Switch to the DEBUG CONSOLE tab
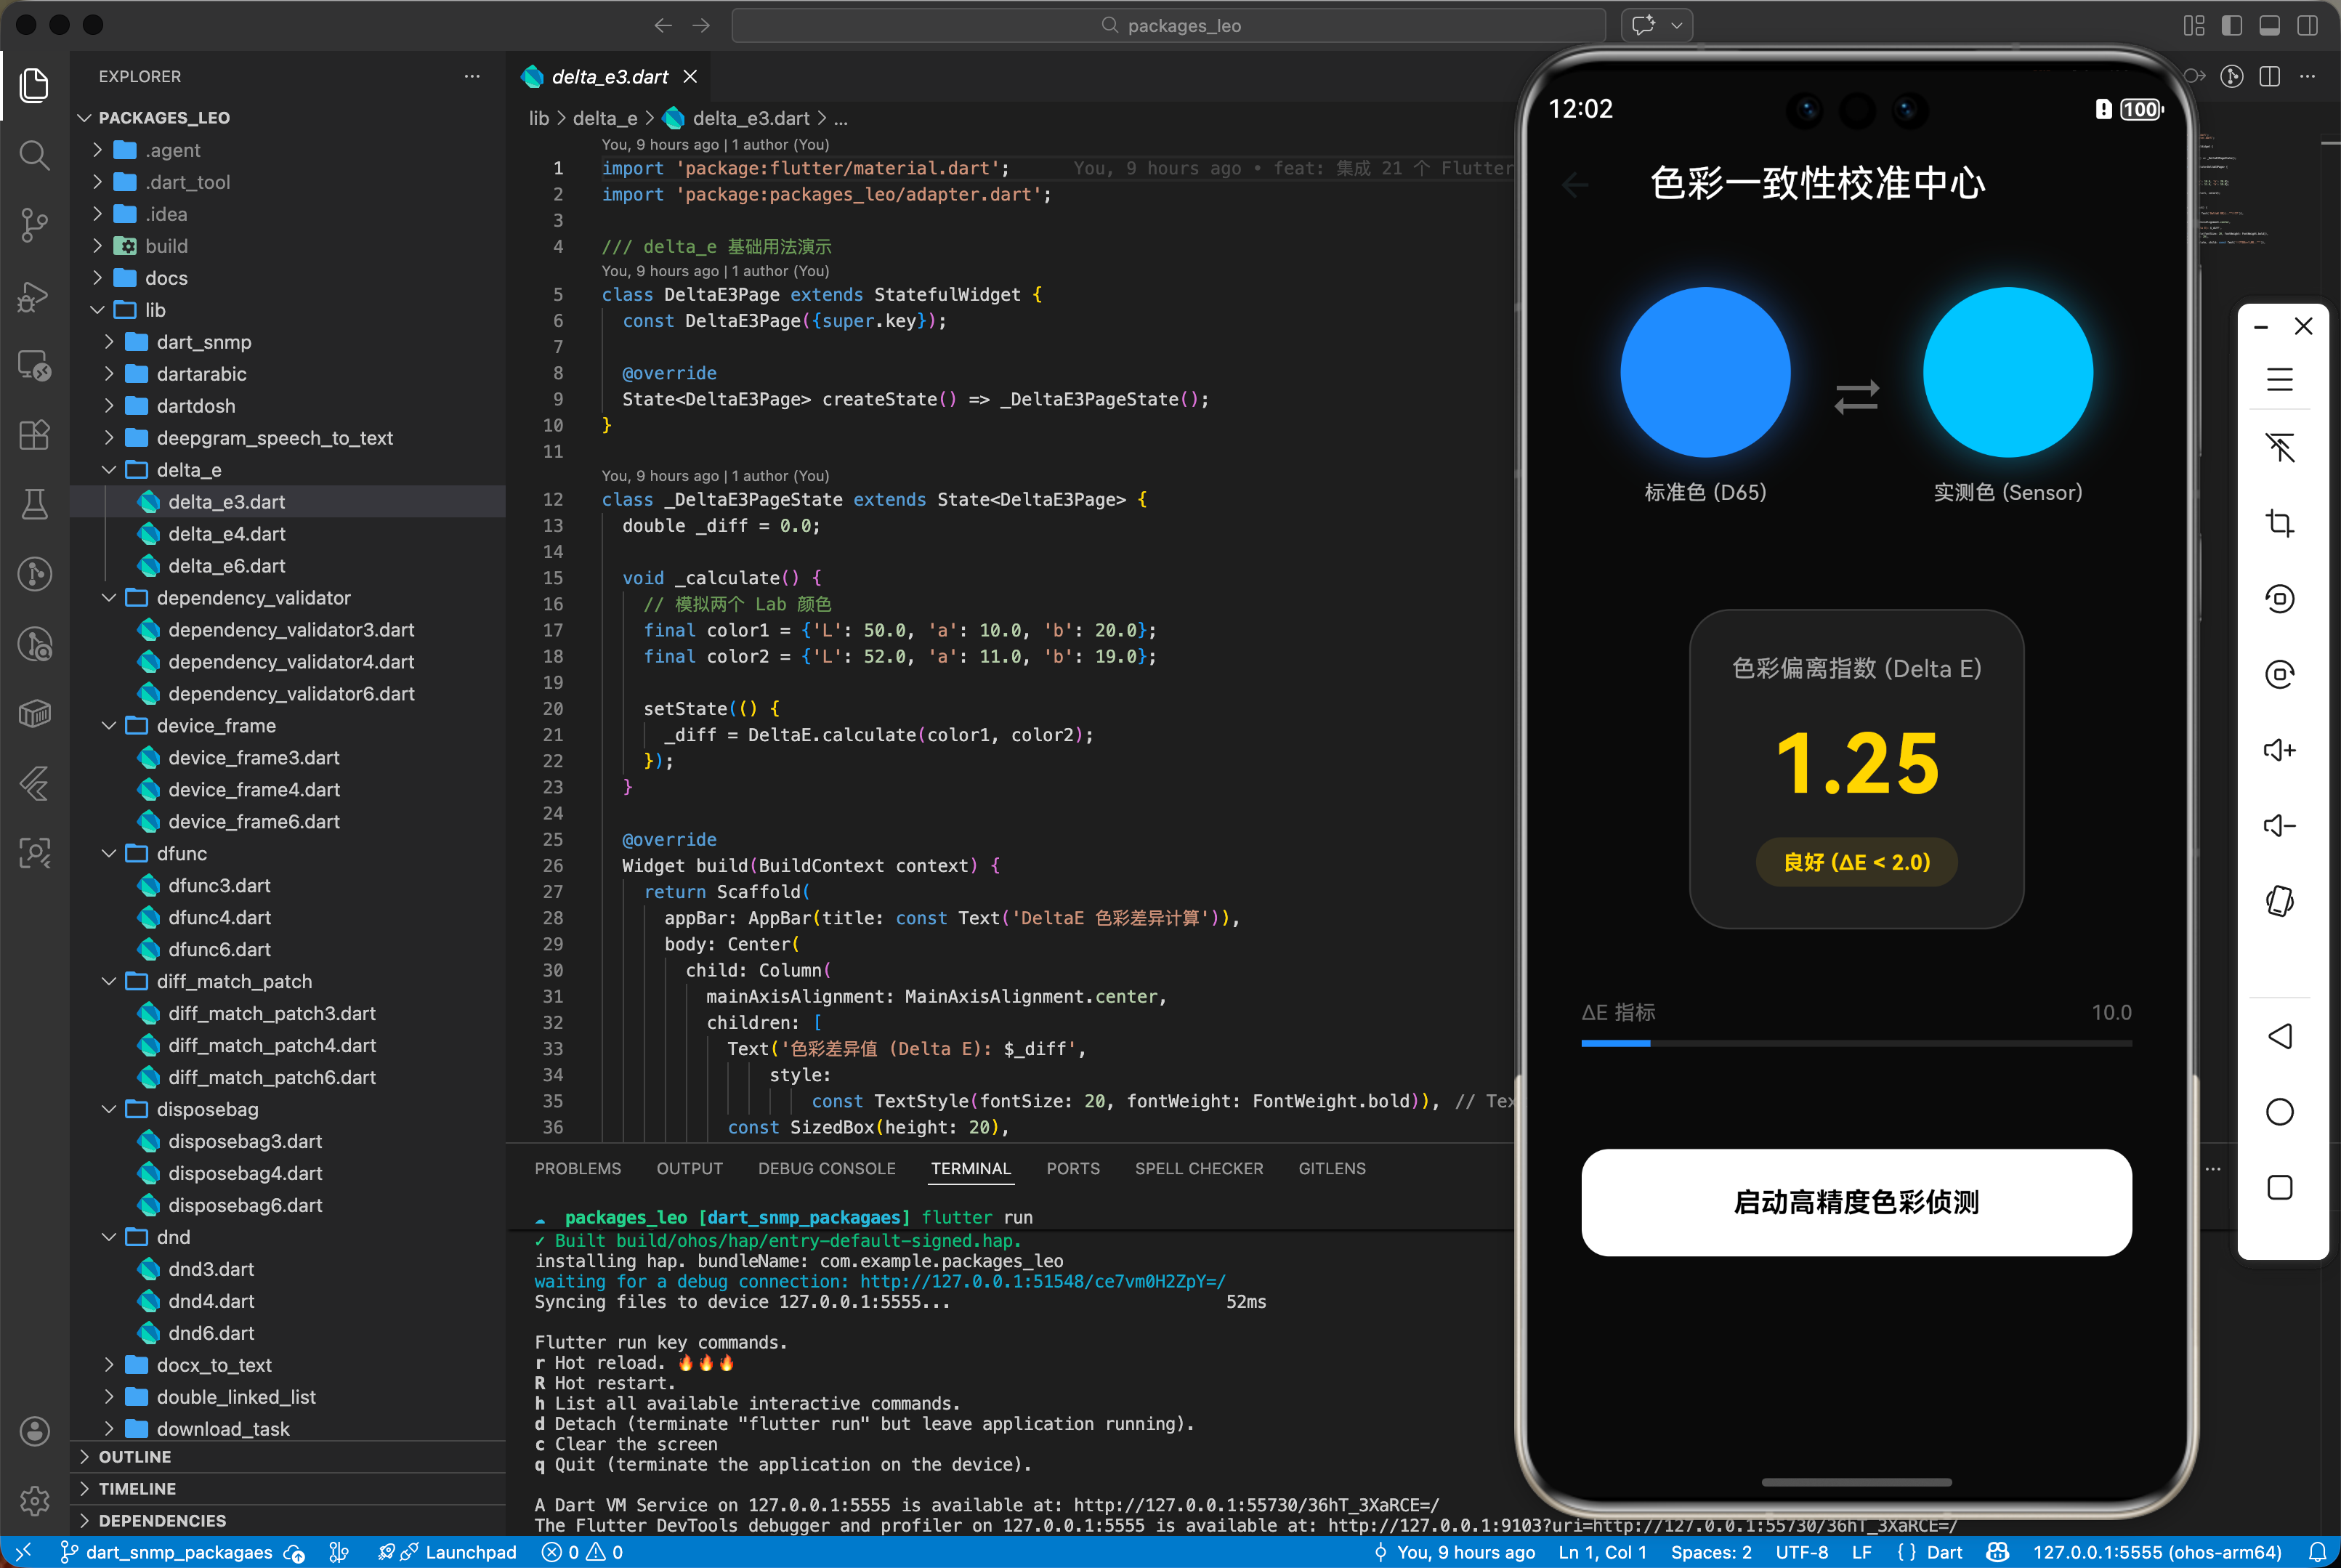This screenshot has height=1568, width=2341. [x=826, y=1168]
